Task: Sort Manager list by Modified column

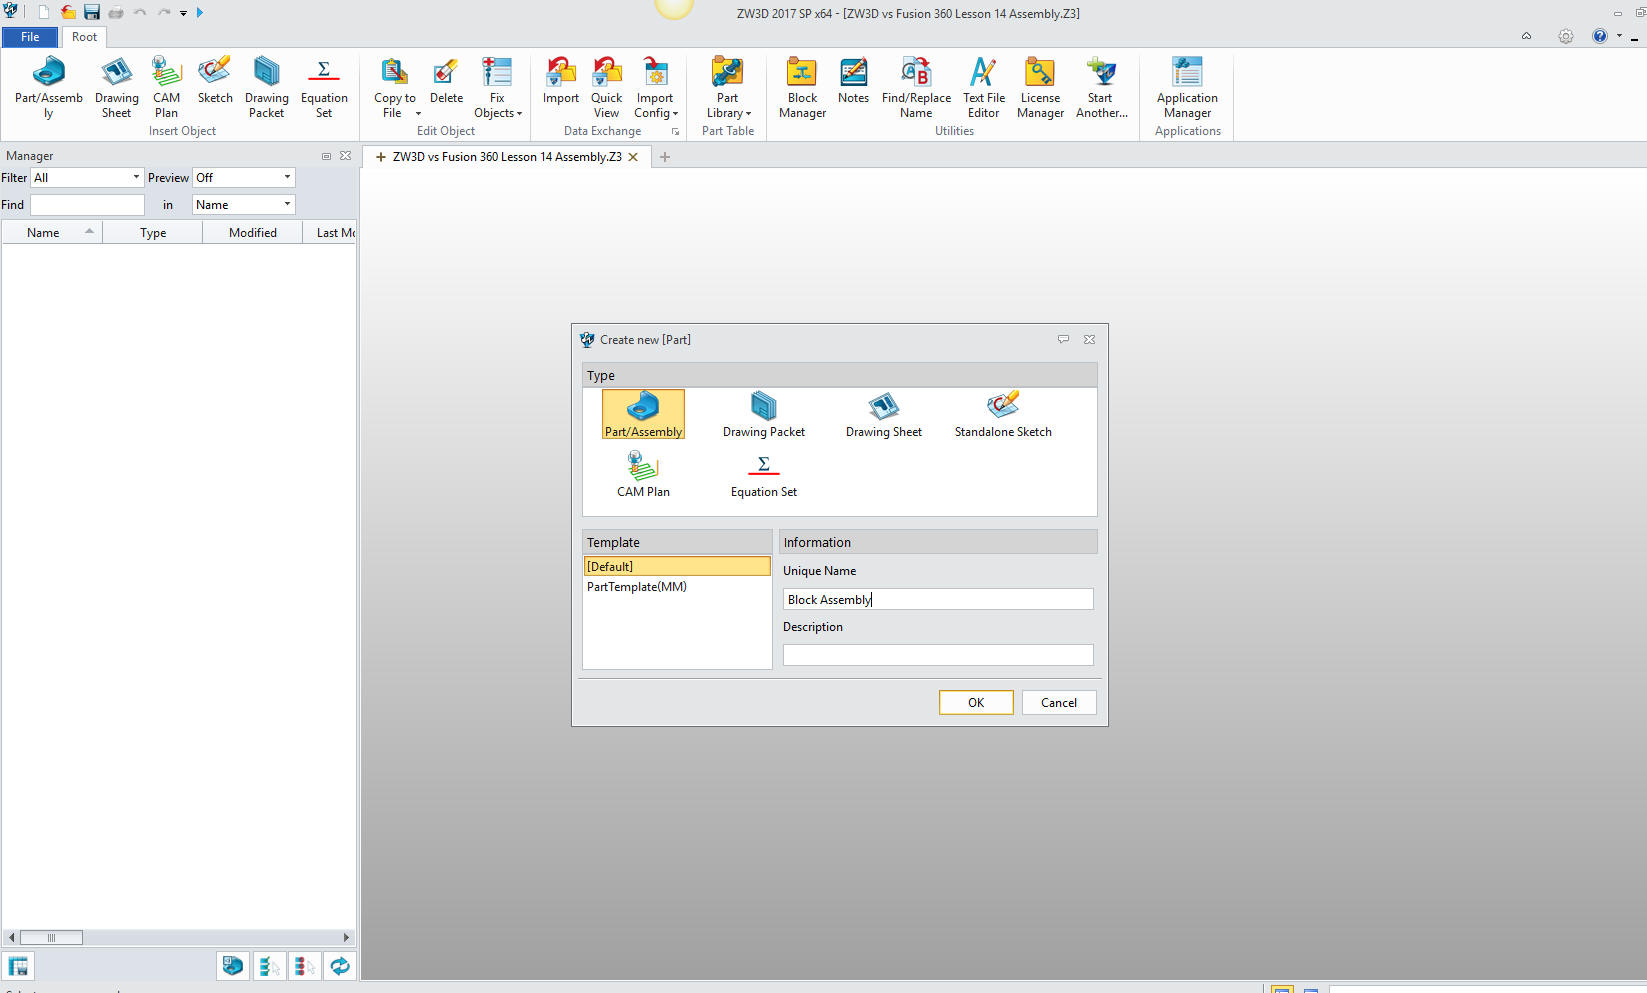Action: [x=253, y=232]
